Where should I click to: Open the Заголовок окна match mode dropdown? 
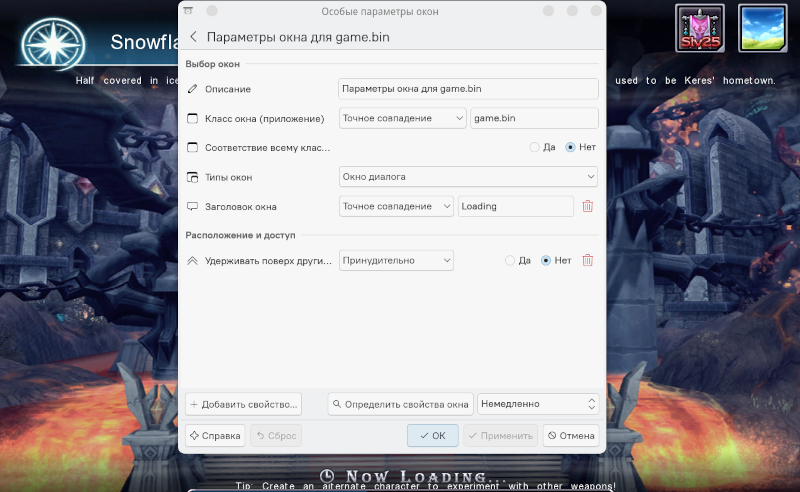(x=396, y=206)
